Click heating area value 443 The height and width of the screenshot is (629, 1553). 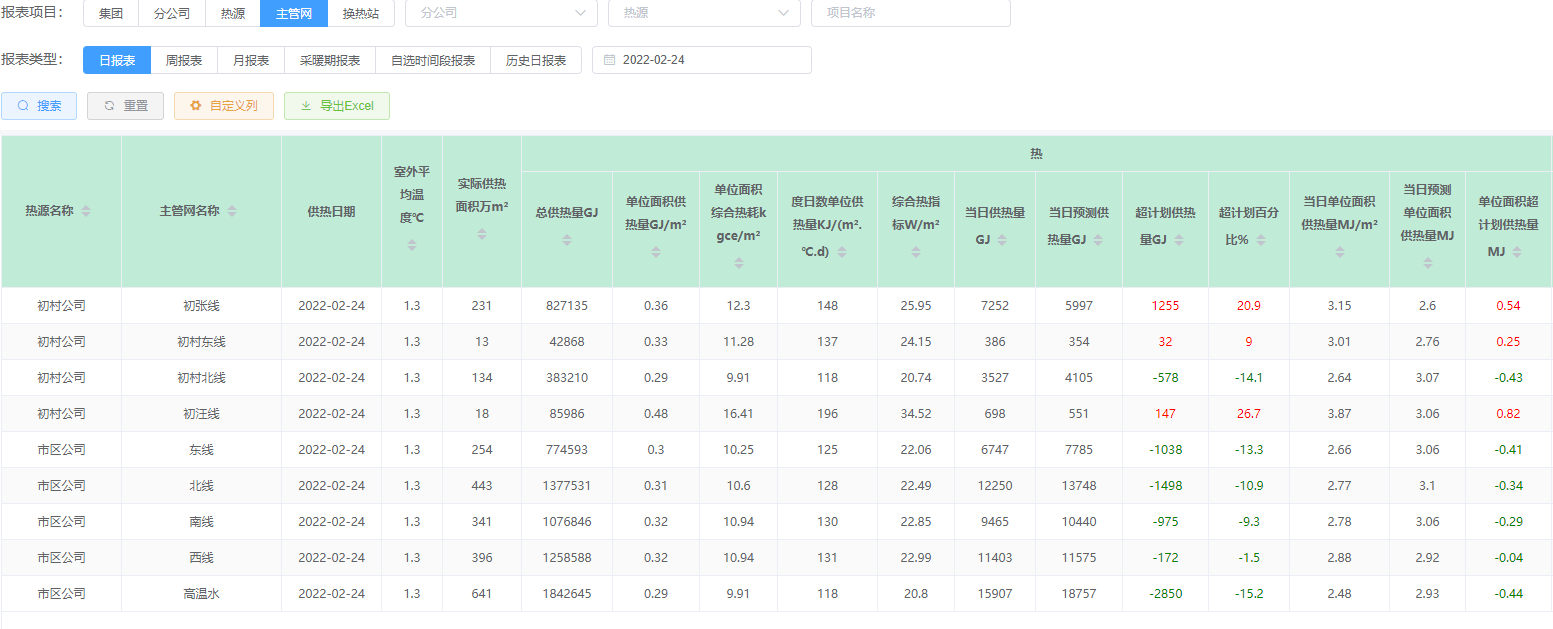(482, 486)
